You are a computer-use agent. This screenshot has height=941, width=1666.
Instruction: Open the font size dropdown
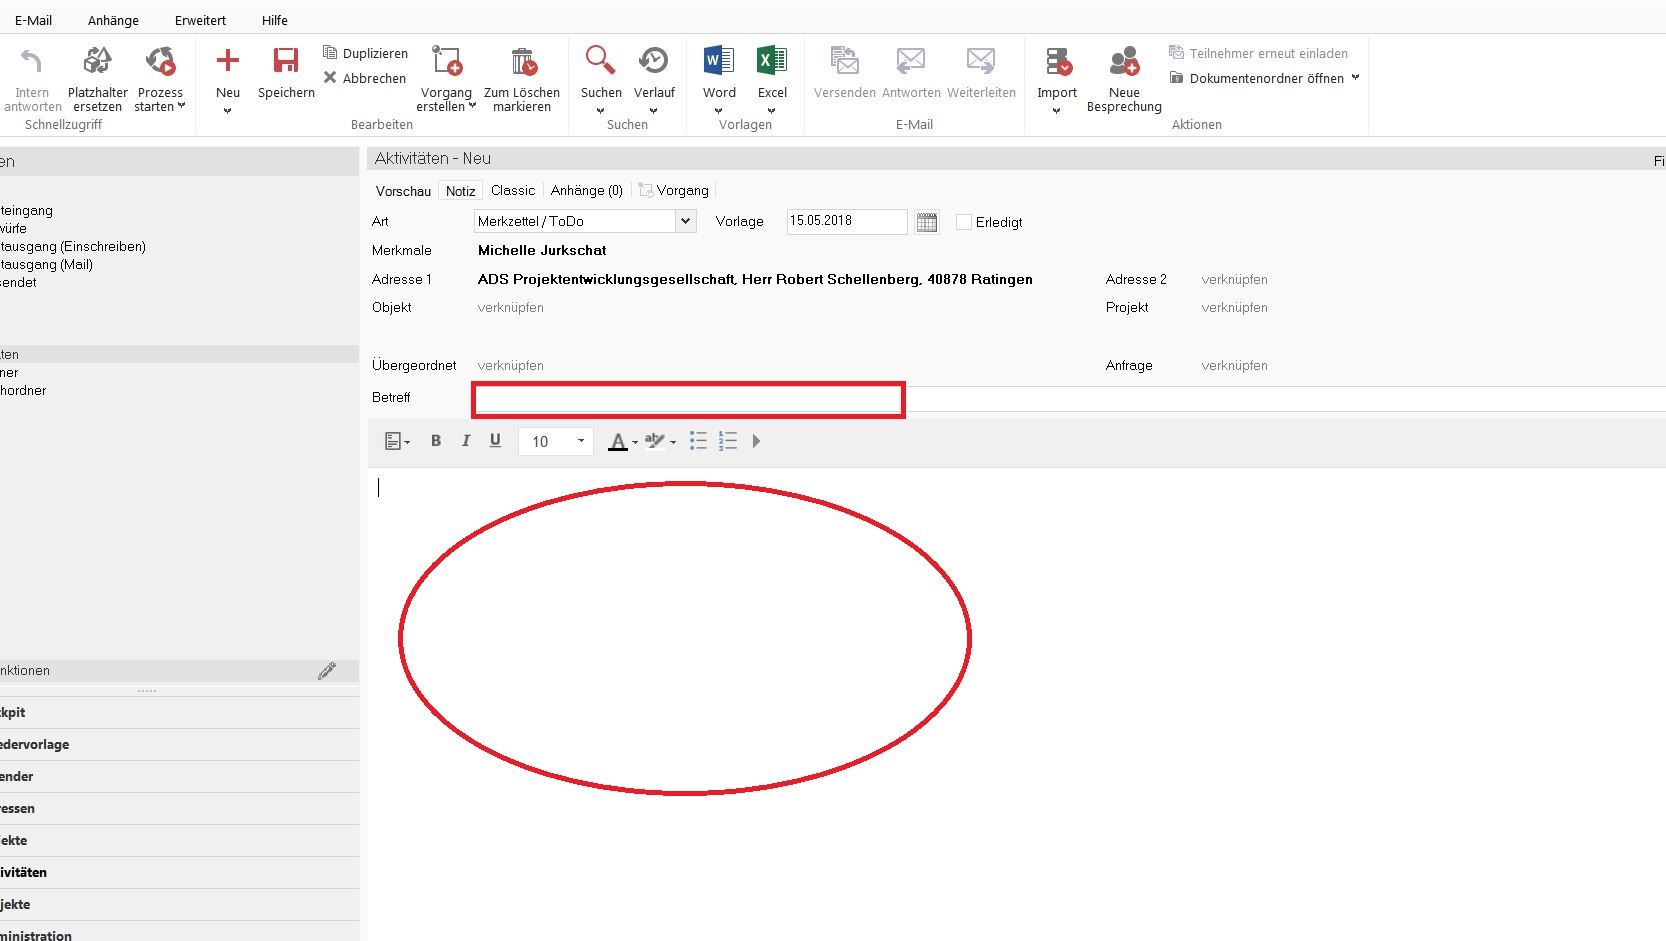click(x=580, y=441)
